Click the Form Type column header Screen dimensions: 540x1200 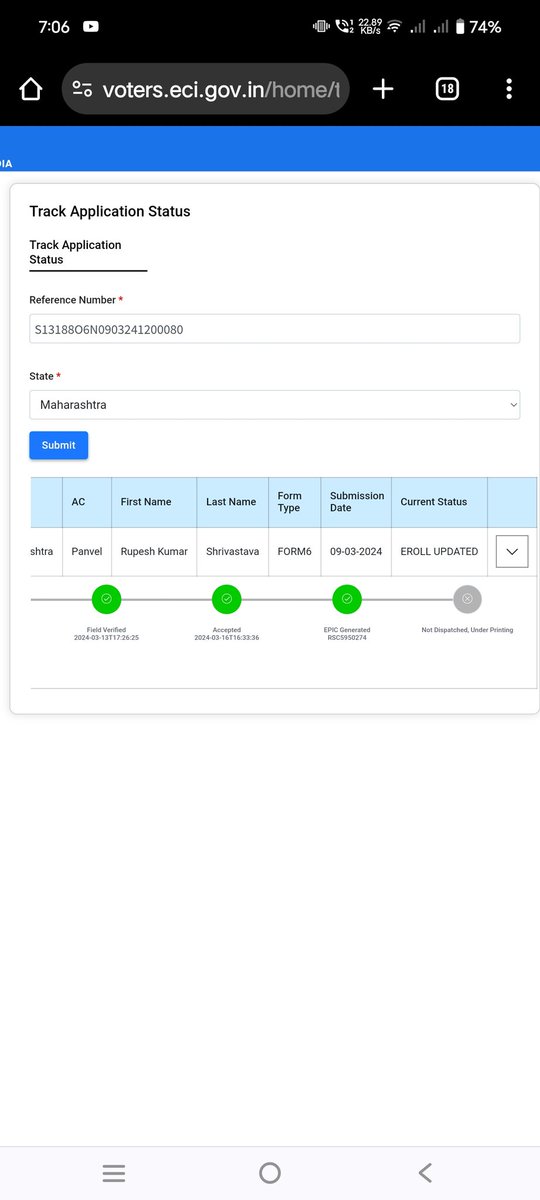pos(294,502)
